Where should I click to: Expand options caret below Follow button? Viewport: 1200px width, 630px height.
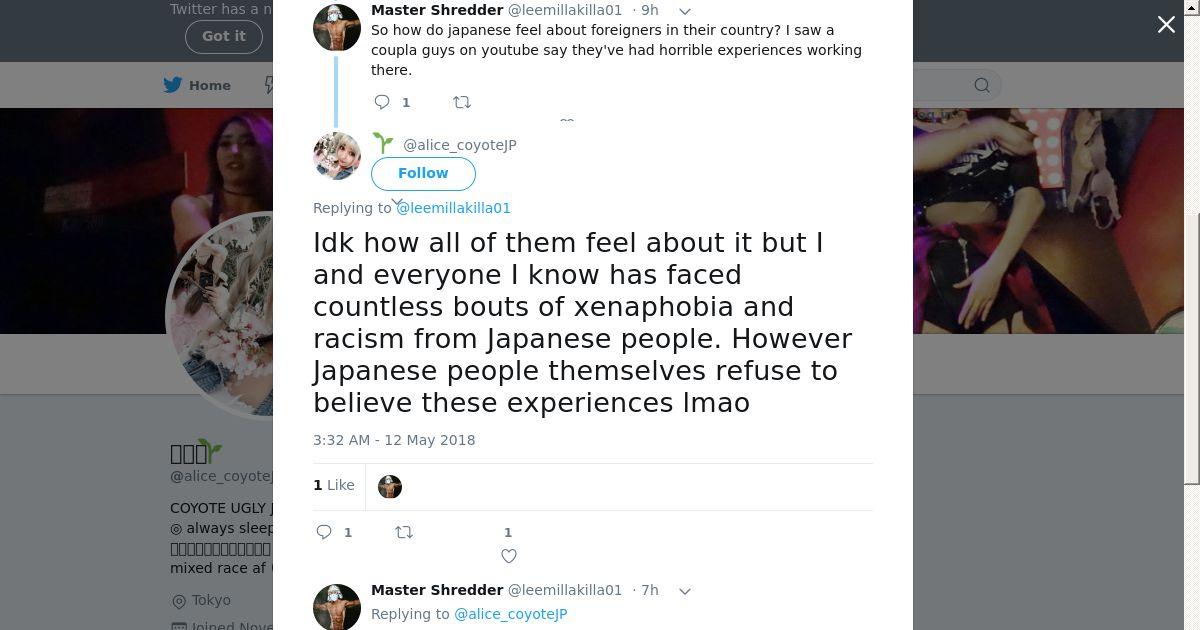click(x=397, y=203)
